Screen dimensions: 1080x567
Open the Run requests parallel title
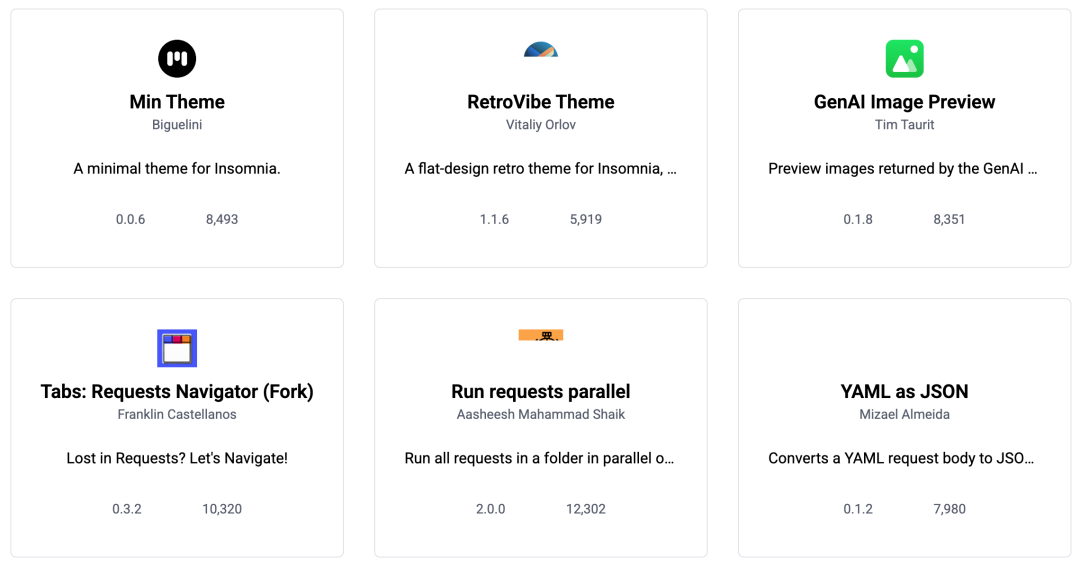click(x=541, y=391)
